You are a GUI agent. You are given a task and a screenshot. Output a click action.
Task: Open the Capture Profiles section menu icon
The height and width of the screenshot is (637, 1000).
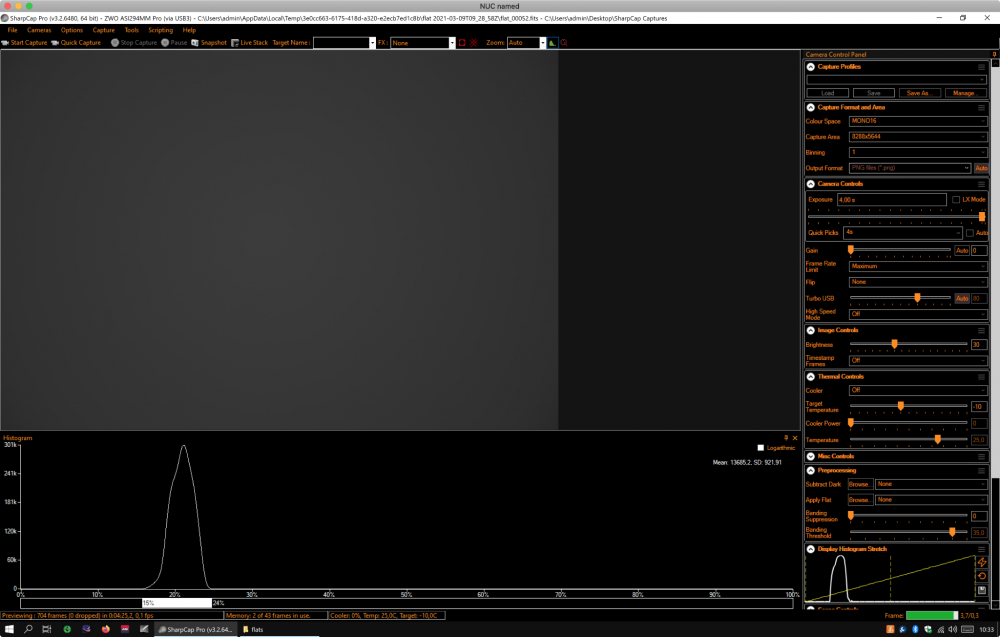click(982, 67)
